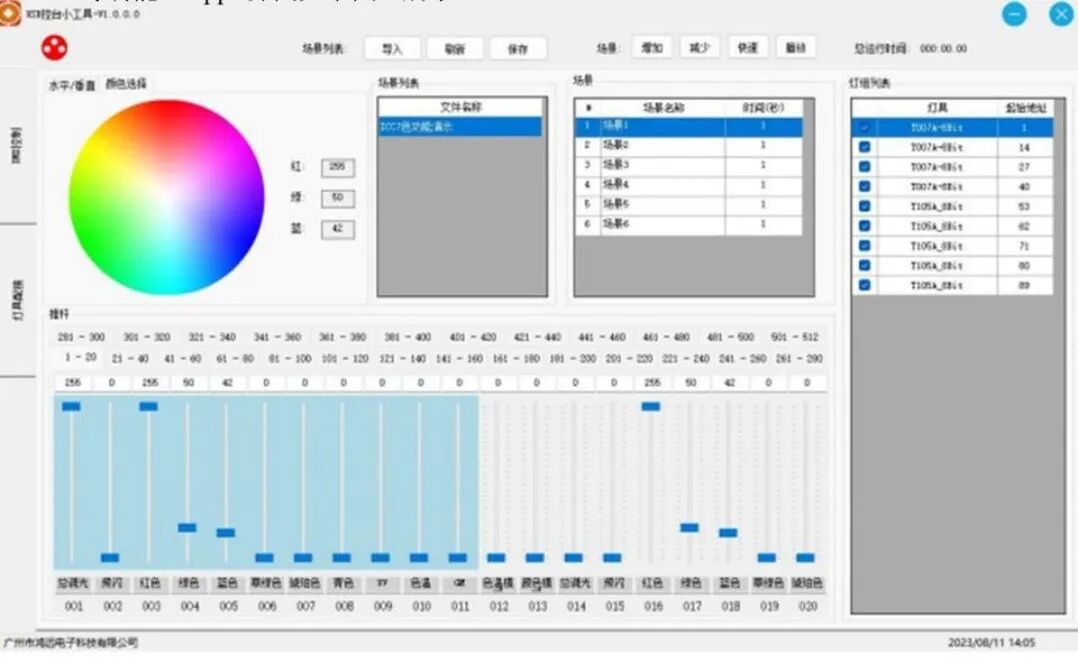This screenshot has height=670, width=1078.
Task: Click the 减少 scene button
Action: [x=698, y=48]
